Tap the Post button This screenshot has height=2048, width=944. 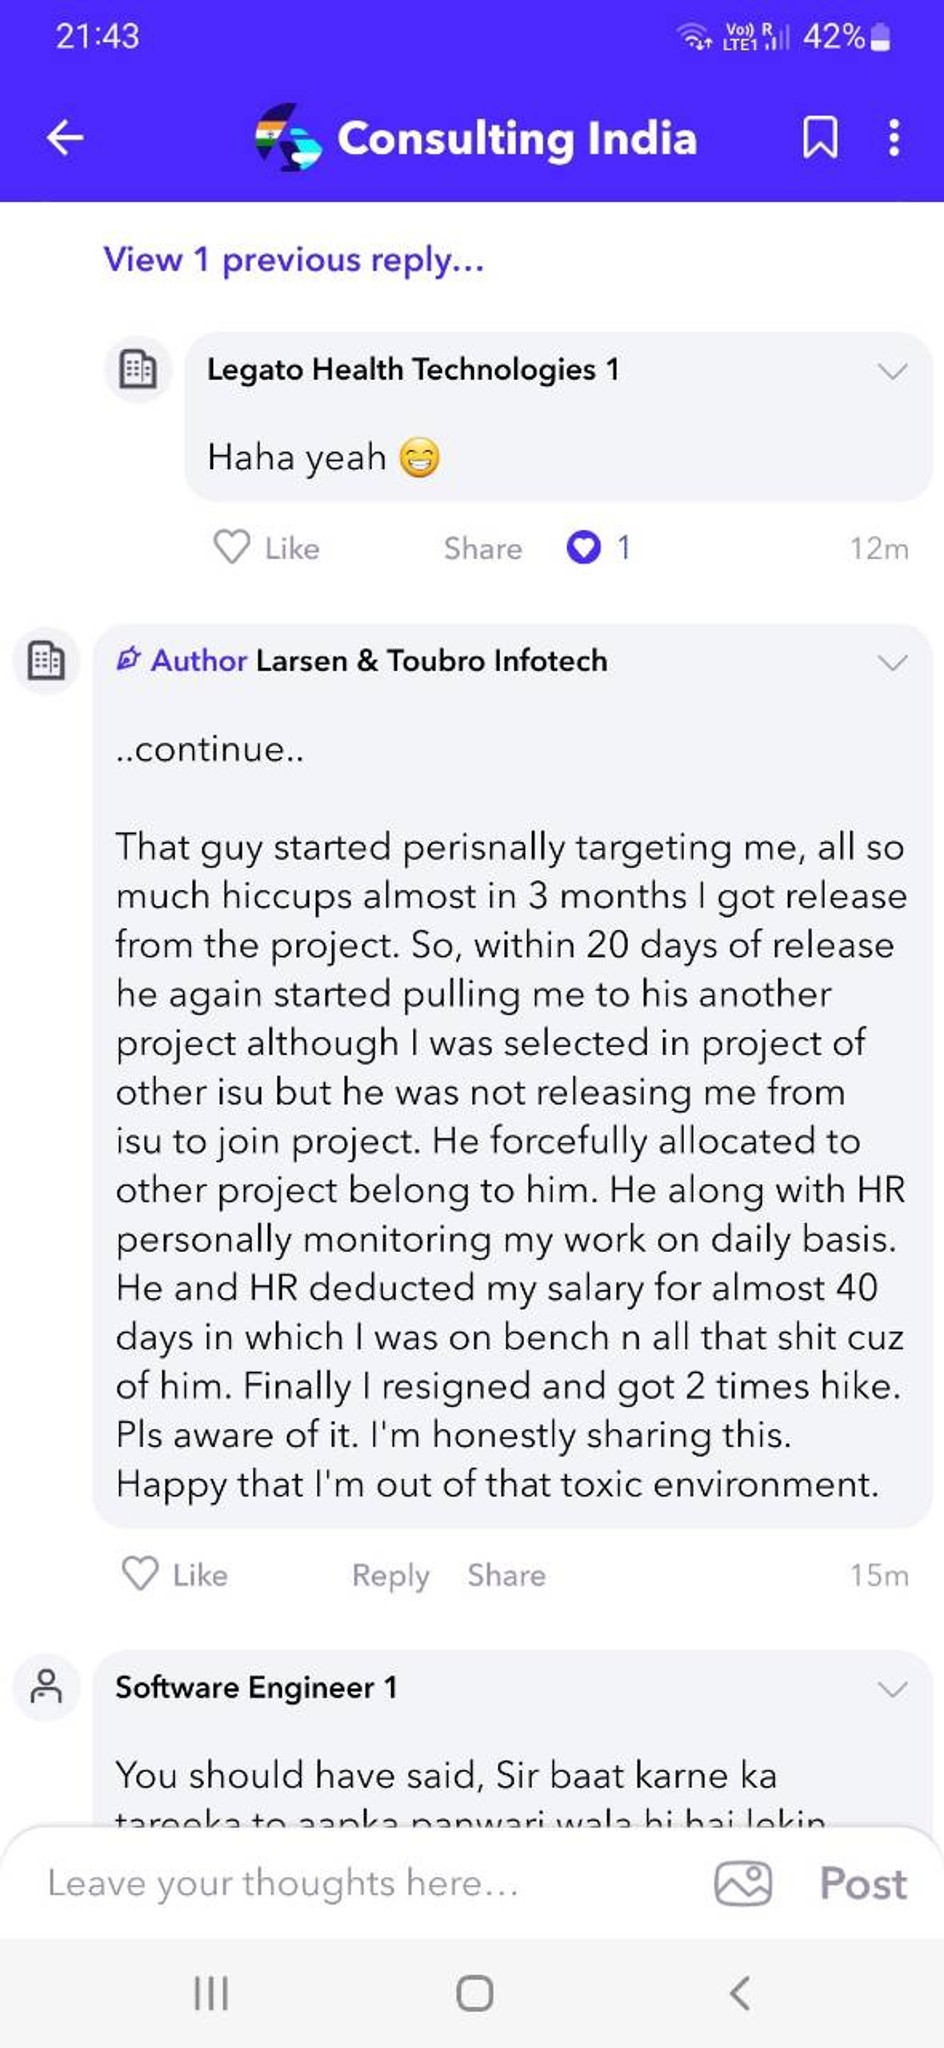[863, 1884]
